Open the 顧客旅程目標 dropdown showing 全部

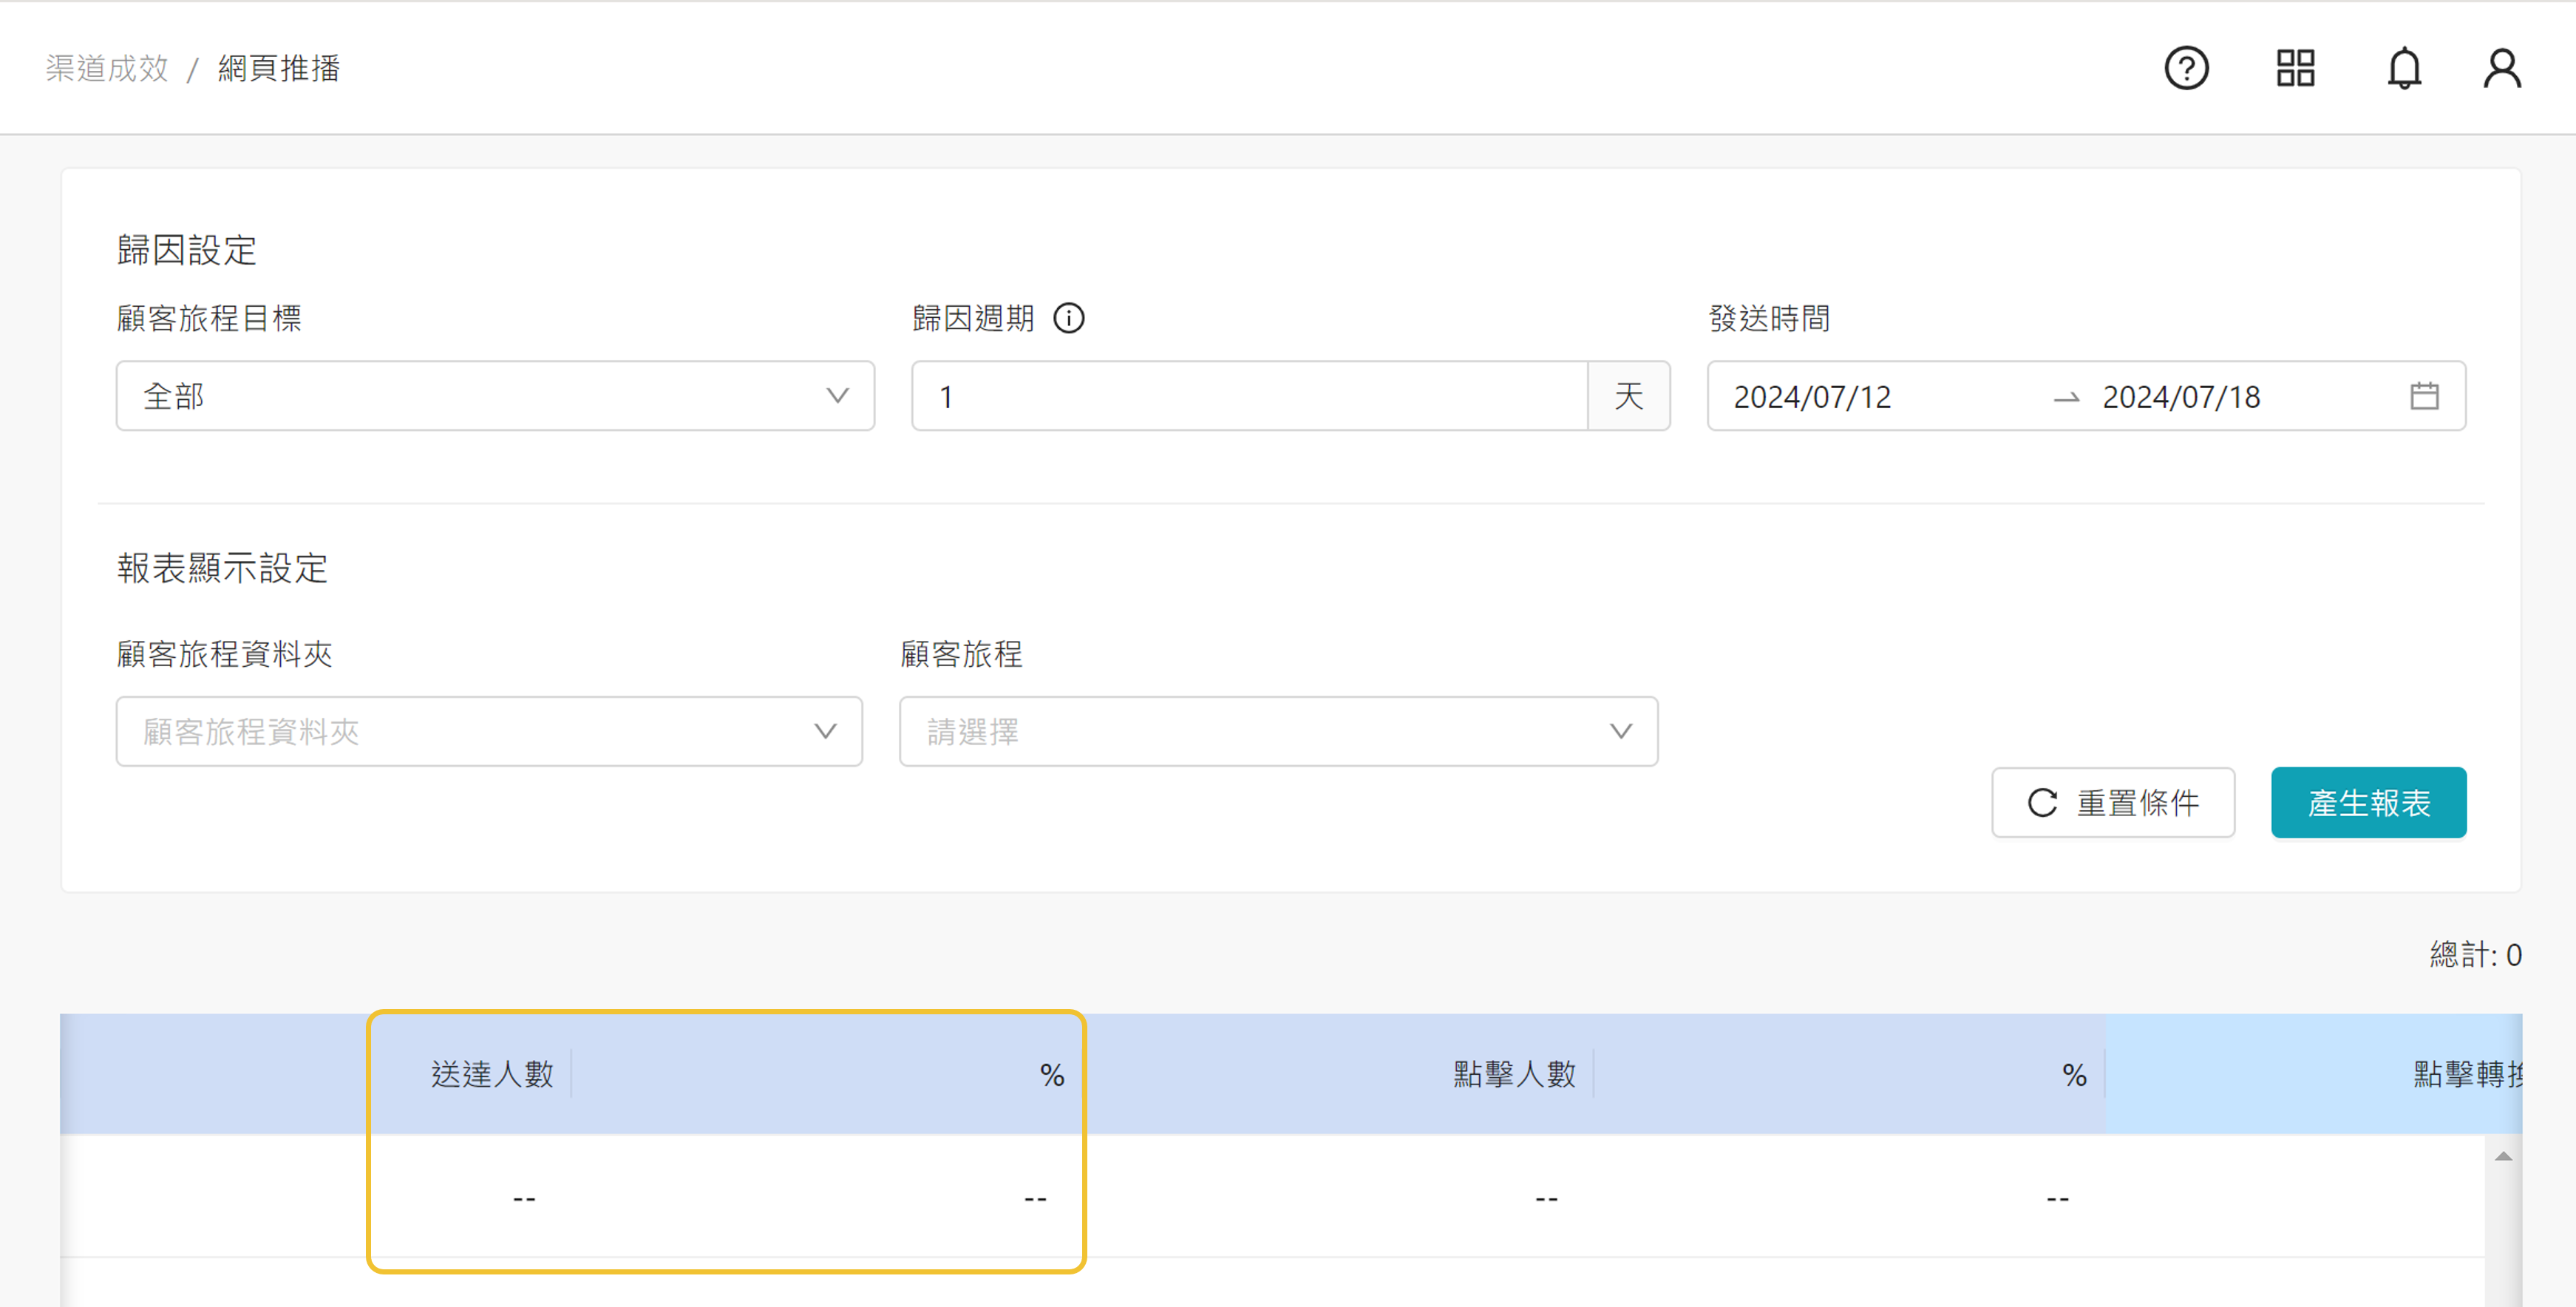(495, 396)
